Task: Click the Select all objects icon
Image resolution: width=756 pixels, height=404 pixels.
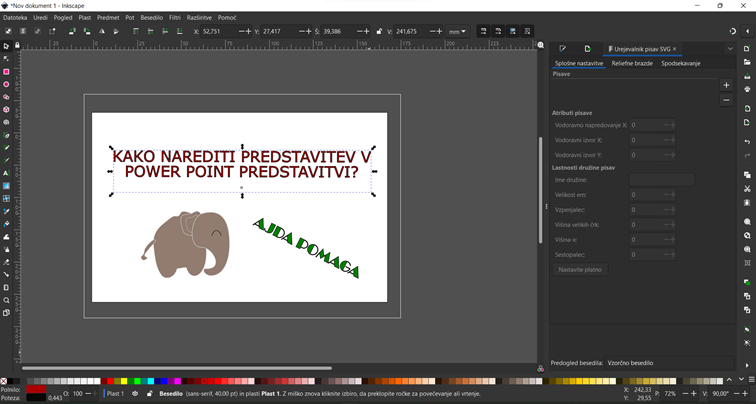Action: click(x=8, y=31)
